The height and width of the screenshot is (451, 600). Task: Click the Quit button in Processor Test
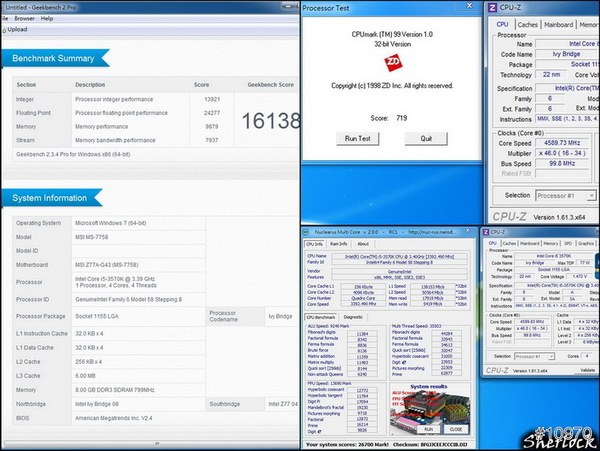click(426, 138)
